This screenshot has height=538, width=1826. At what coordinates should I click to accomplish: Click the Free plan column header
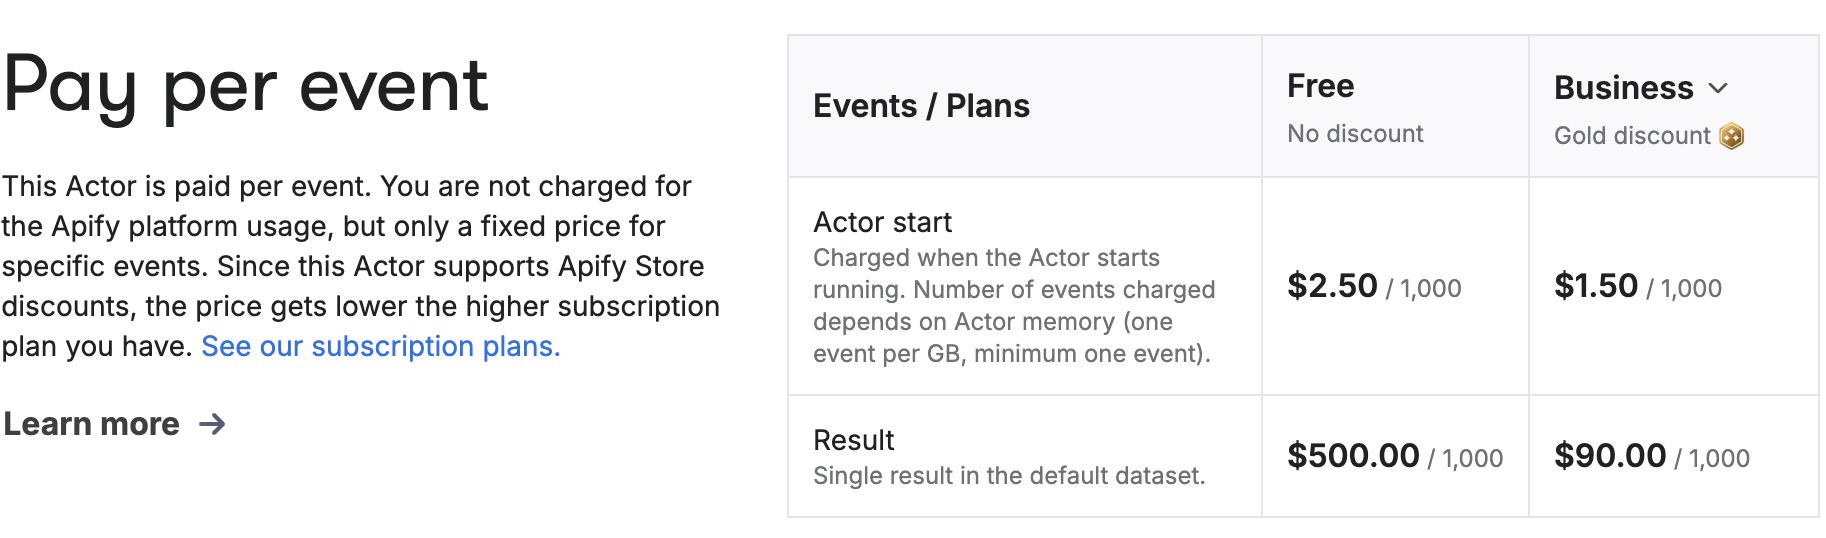[x=1320, y=86]
